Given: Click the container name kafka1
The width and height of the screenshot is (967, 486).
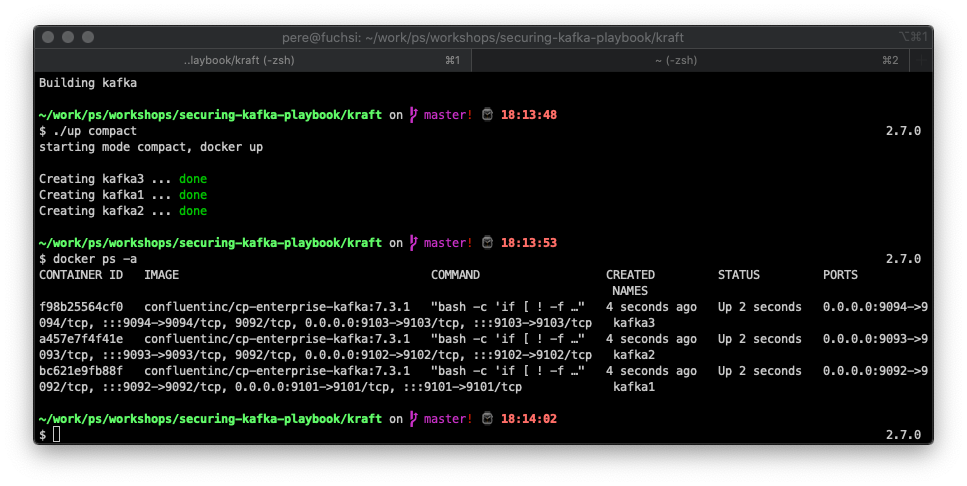Looking at the screenshot, I should (x=634, y=387).
